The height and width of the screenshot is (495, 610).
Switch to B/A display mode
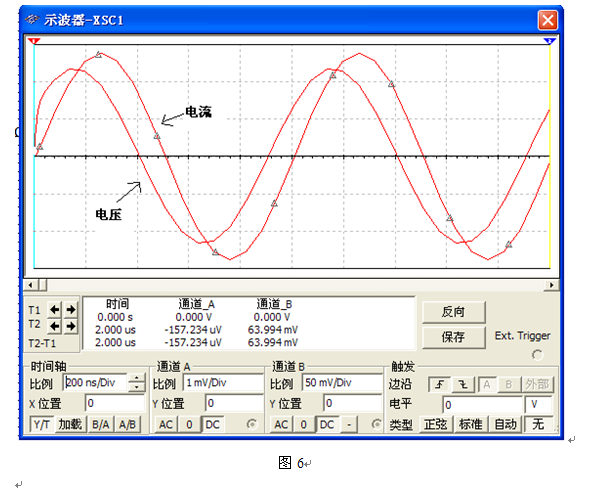[101, 425]
